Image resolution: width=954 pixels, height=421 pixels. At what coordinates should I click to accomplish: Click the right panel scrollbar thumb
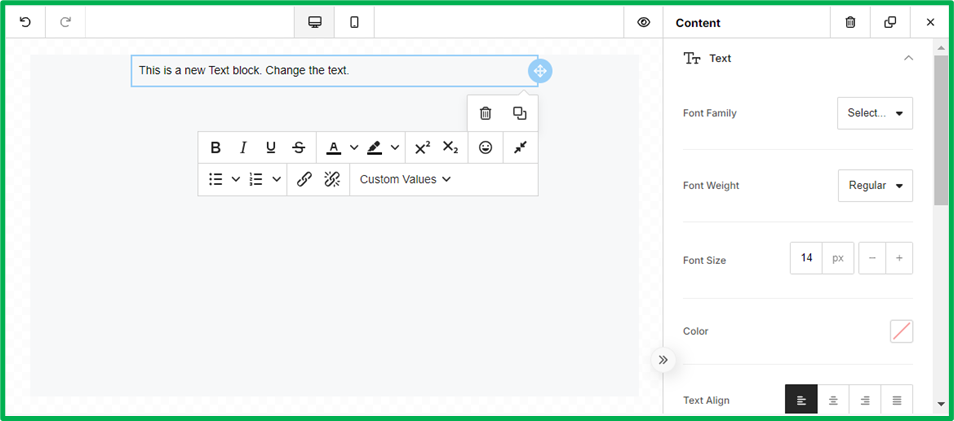941,130
